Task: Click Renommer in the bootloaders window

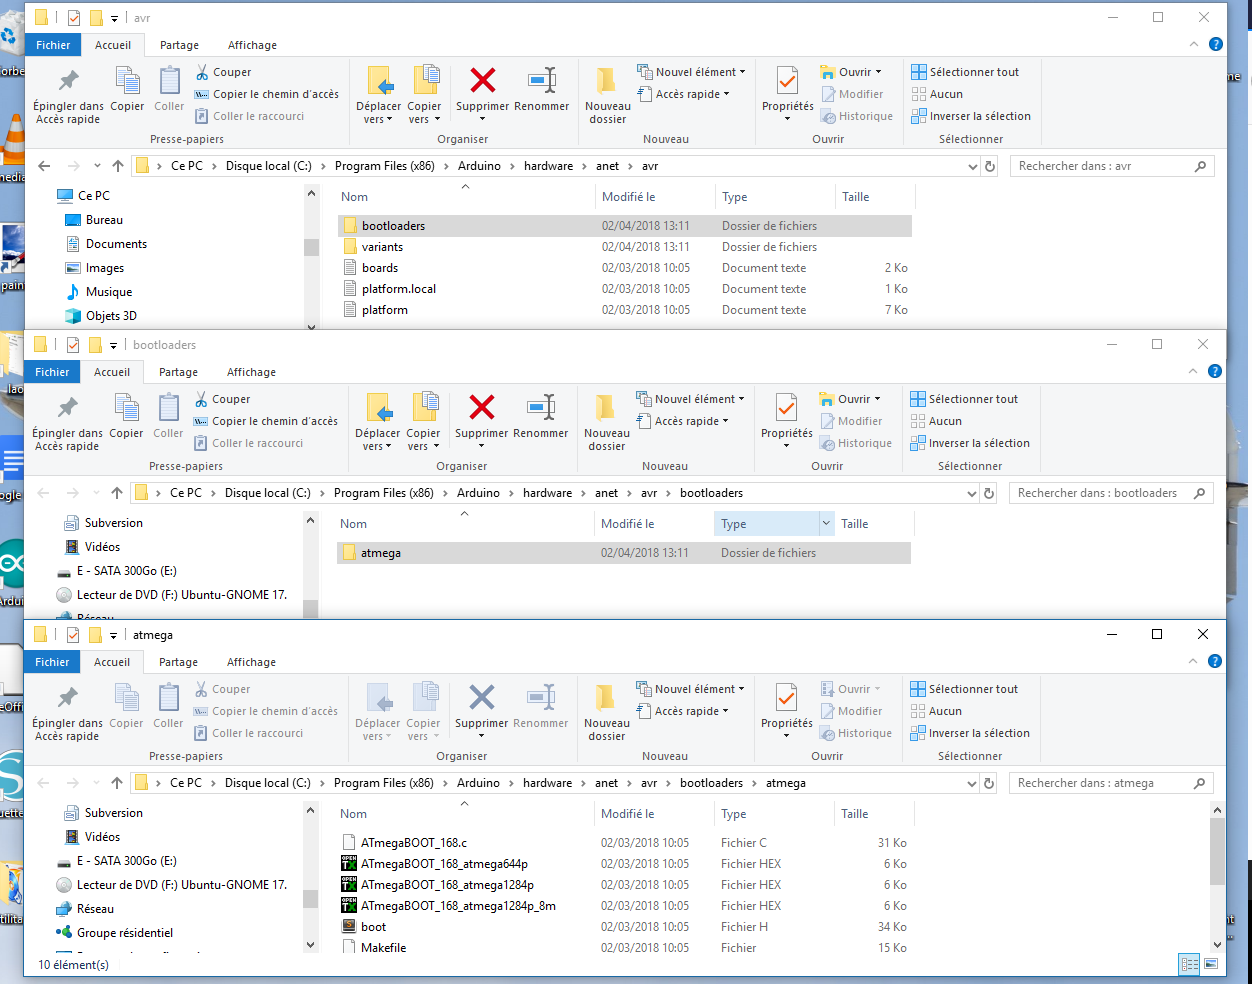Action: 540,417
